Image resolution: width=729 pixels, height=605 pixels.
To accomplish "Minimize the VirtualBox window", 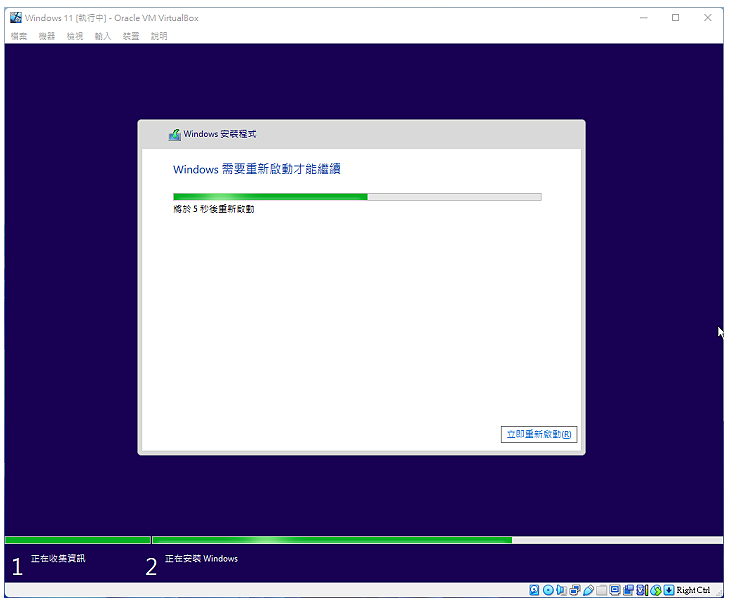I will (644, 18).
